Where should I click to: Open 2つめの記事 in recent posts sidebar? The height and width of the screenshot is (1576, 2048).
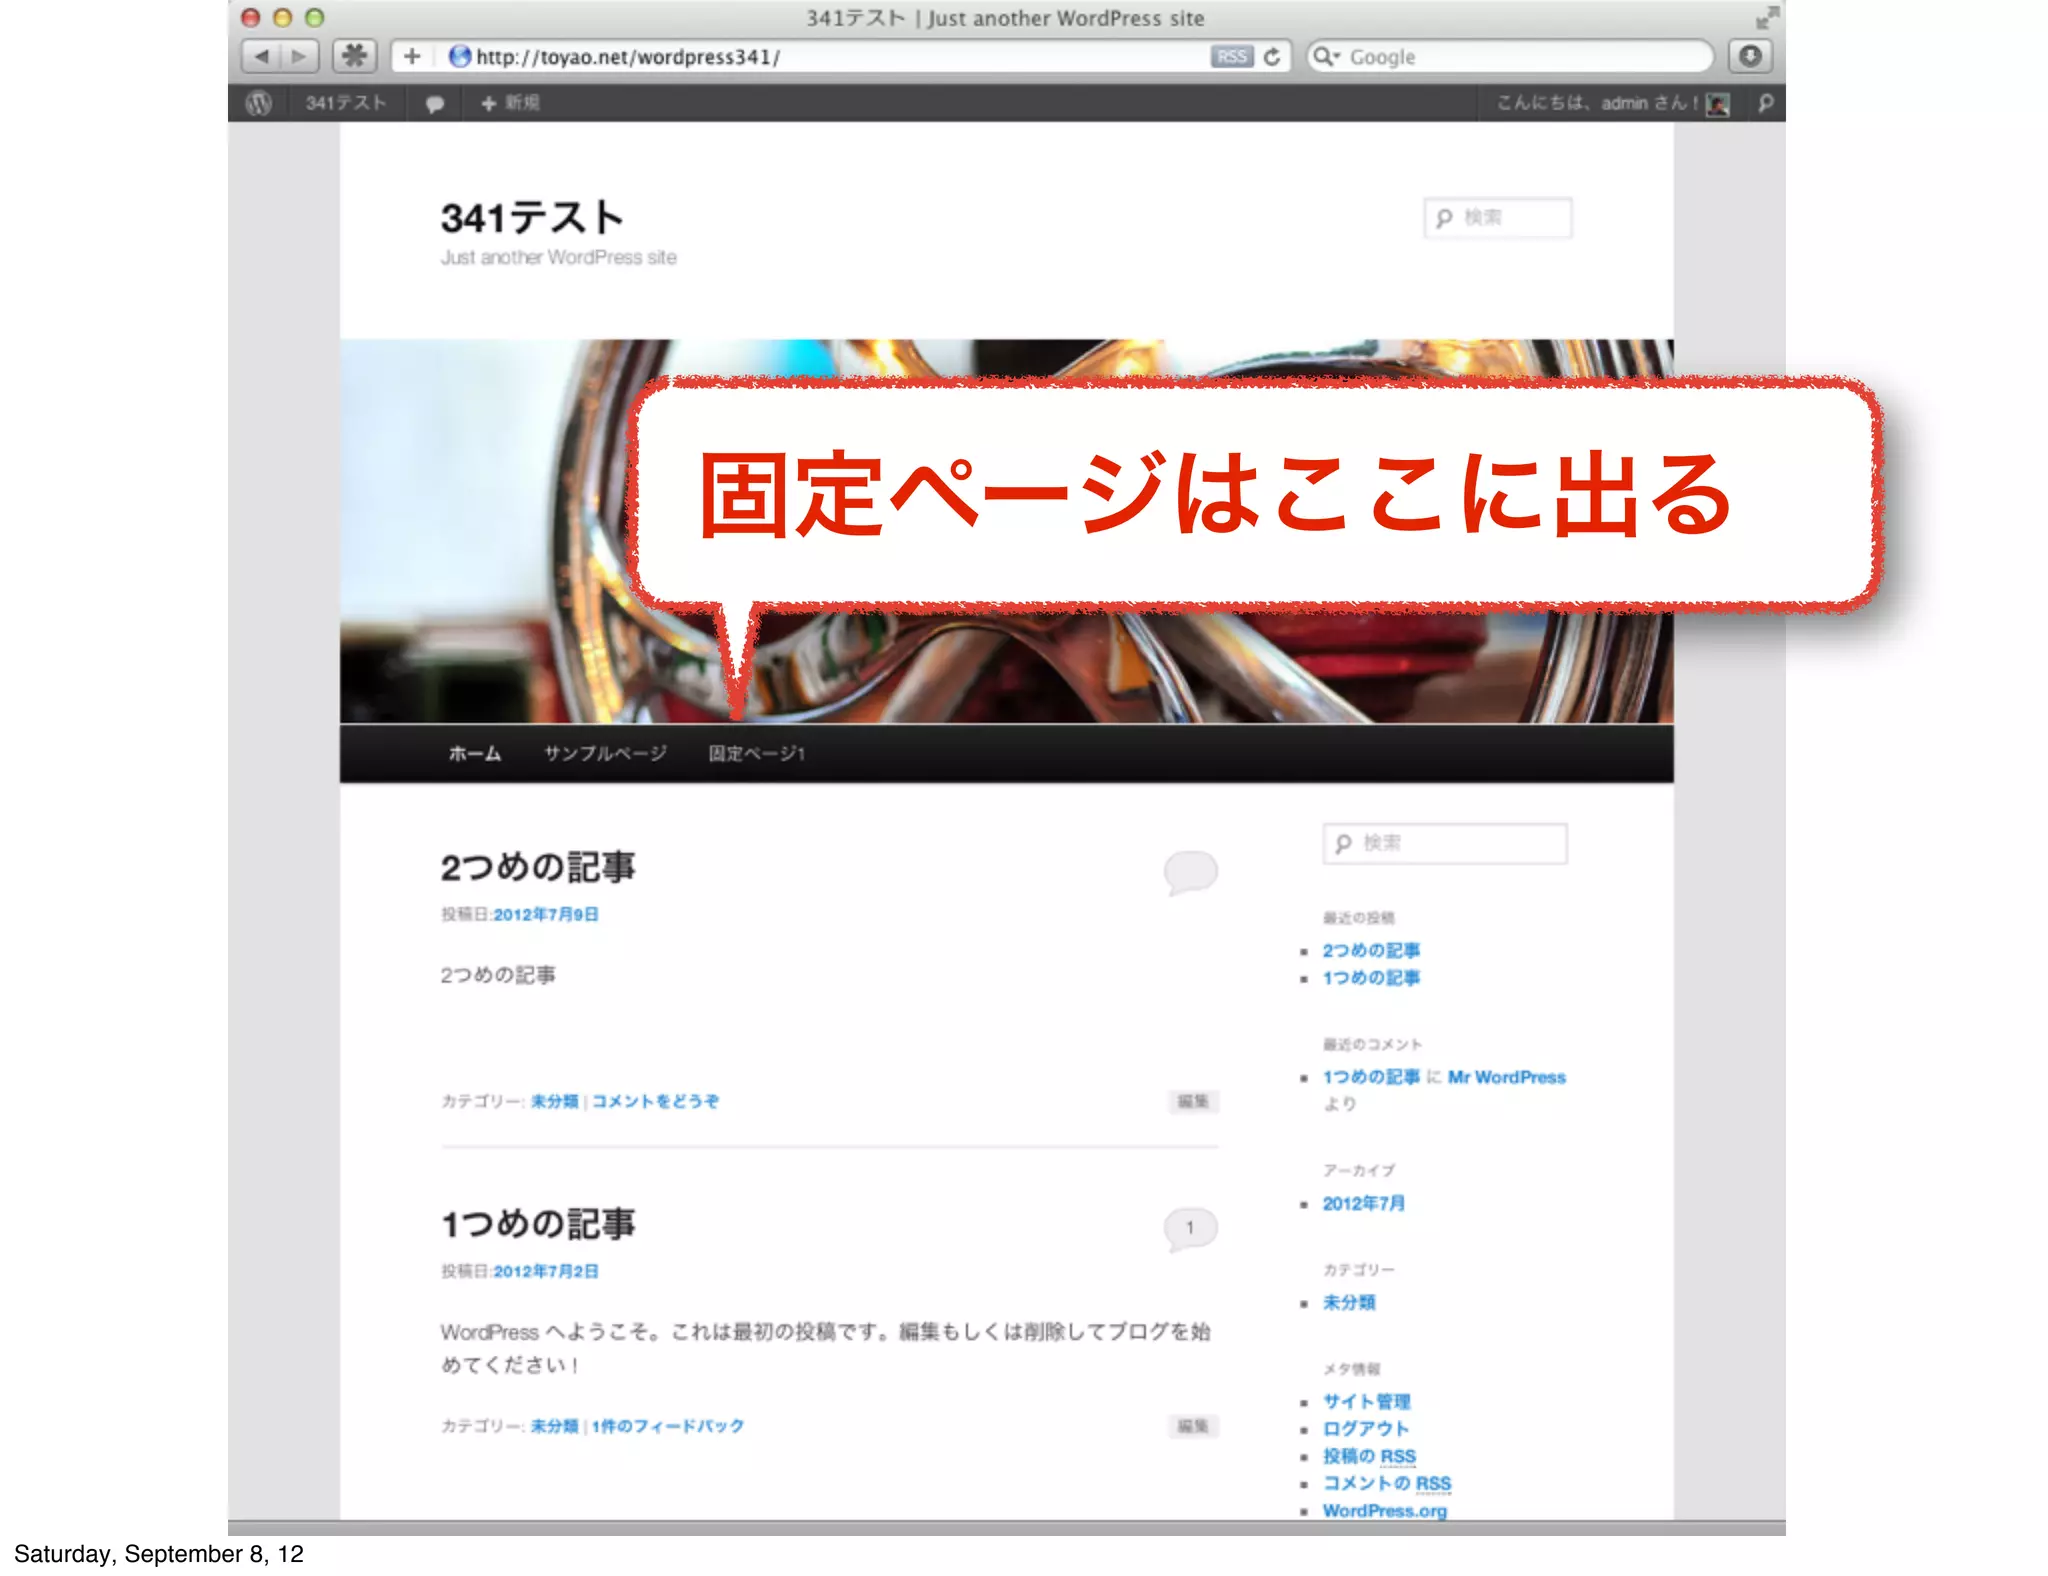pyautogui.click(x=1371, y=950)
